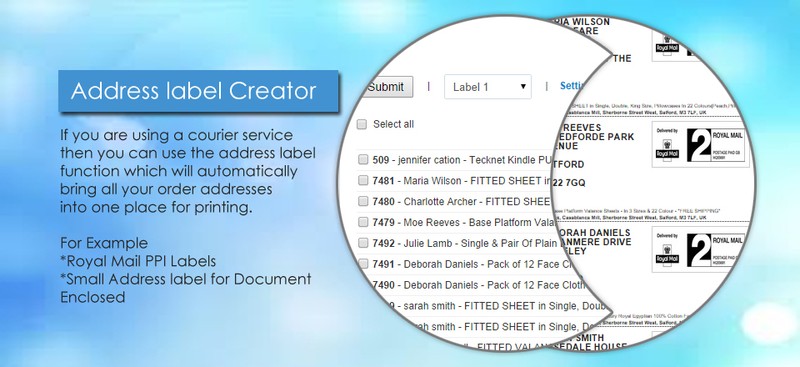The image size is (800, 367).
Task: Click the Royal Mail 2 icon on Daniels label
Action: click(x=699, y=250)
